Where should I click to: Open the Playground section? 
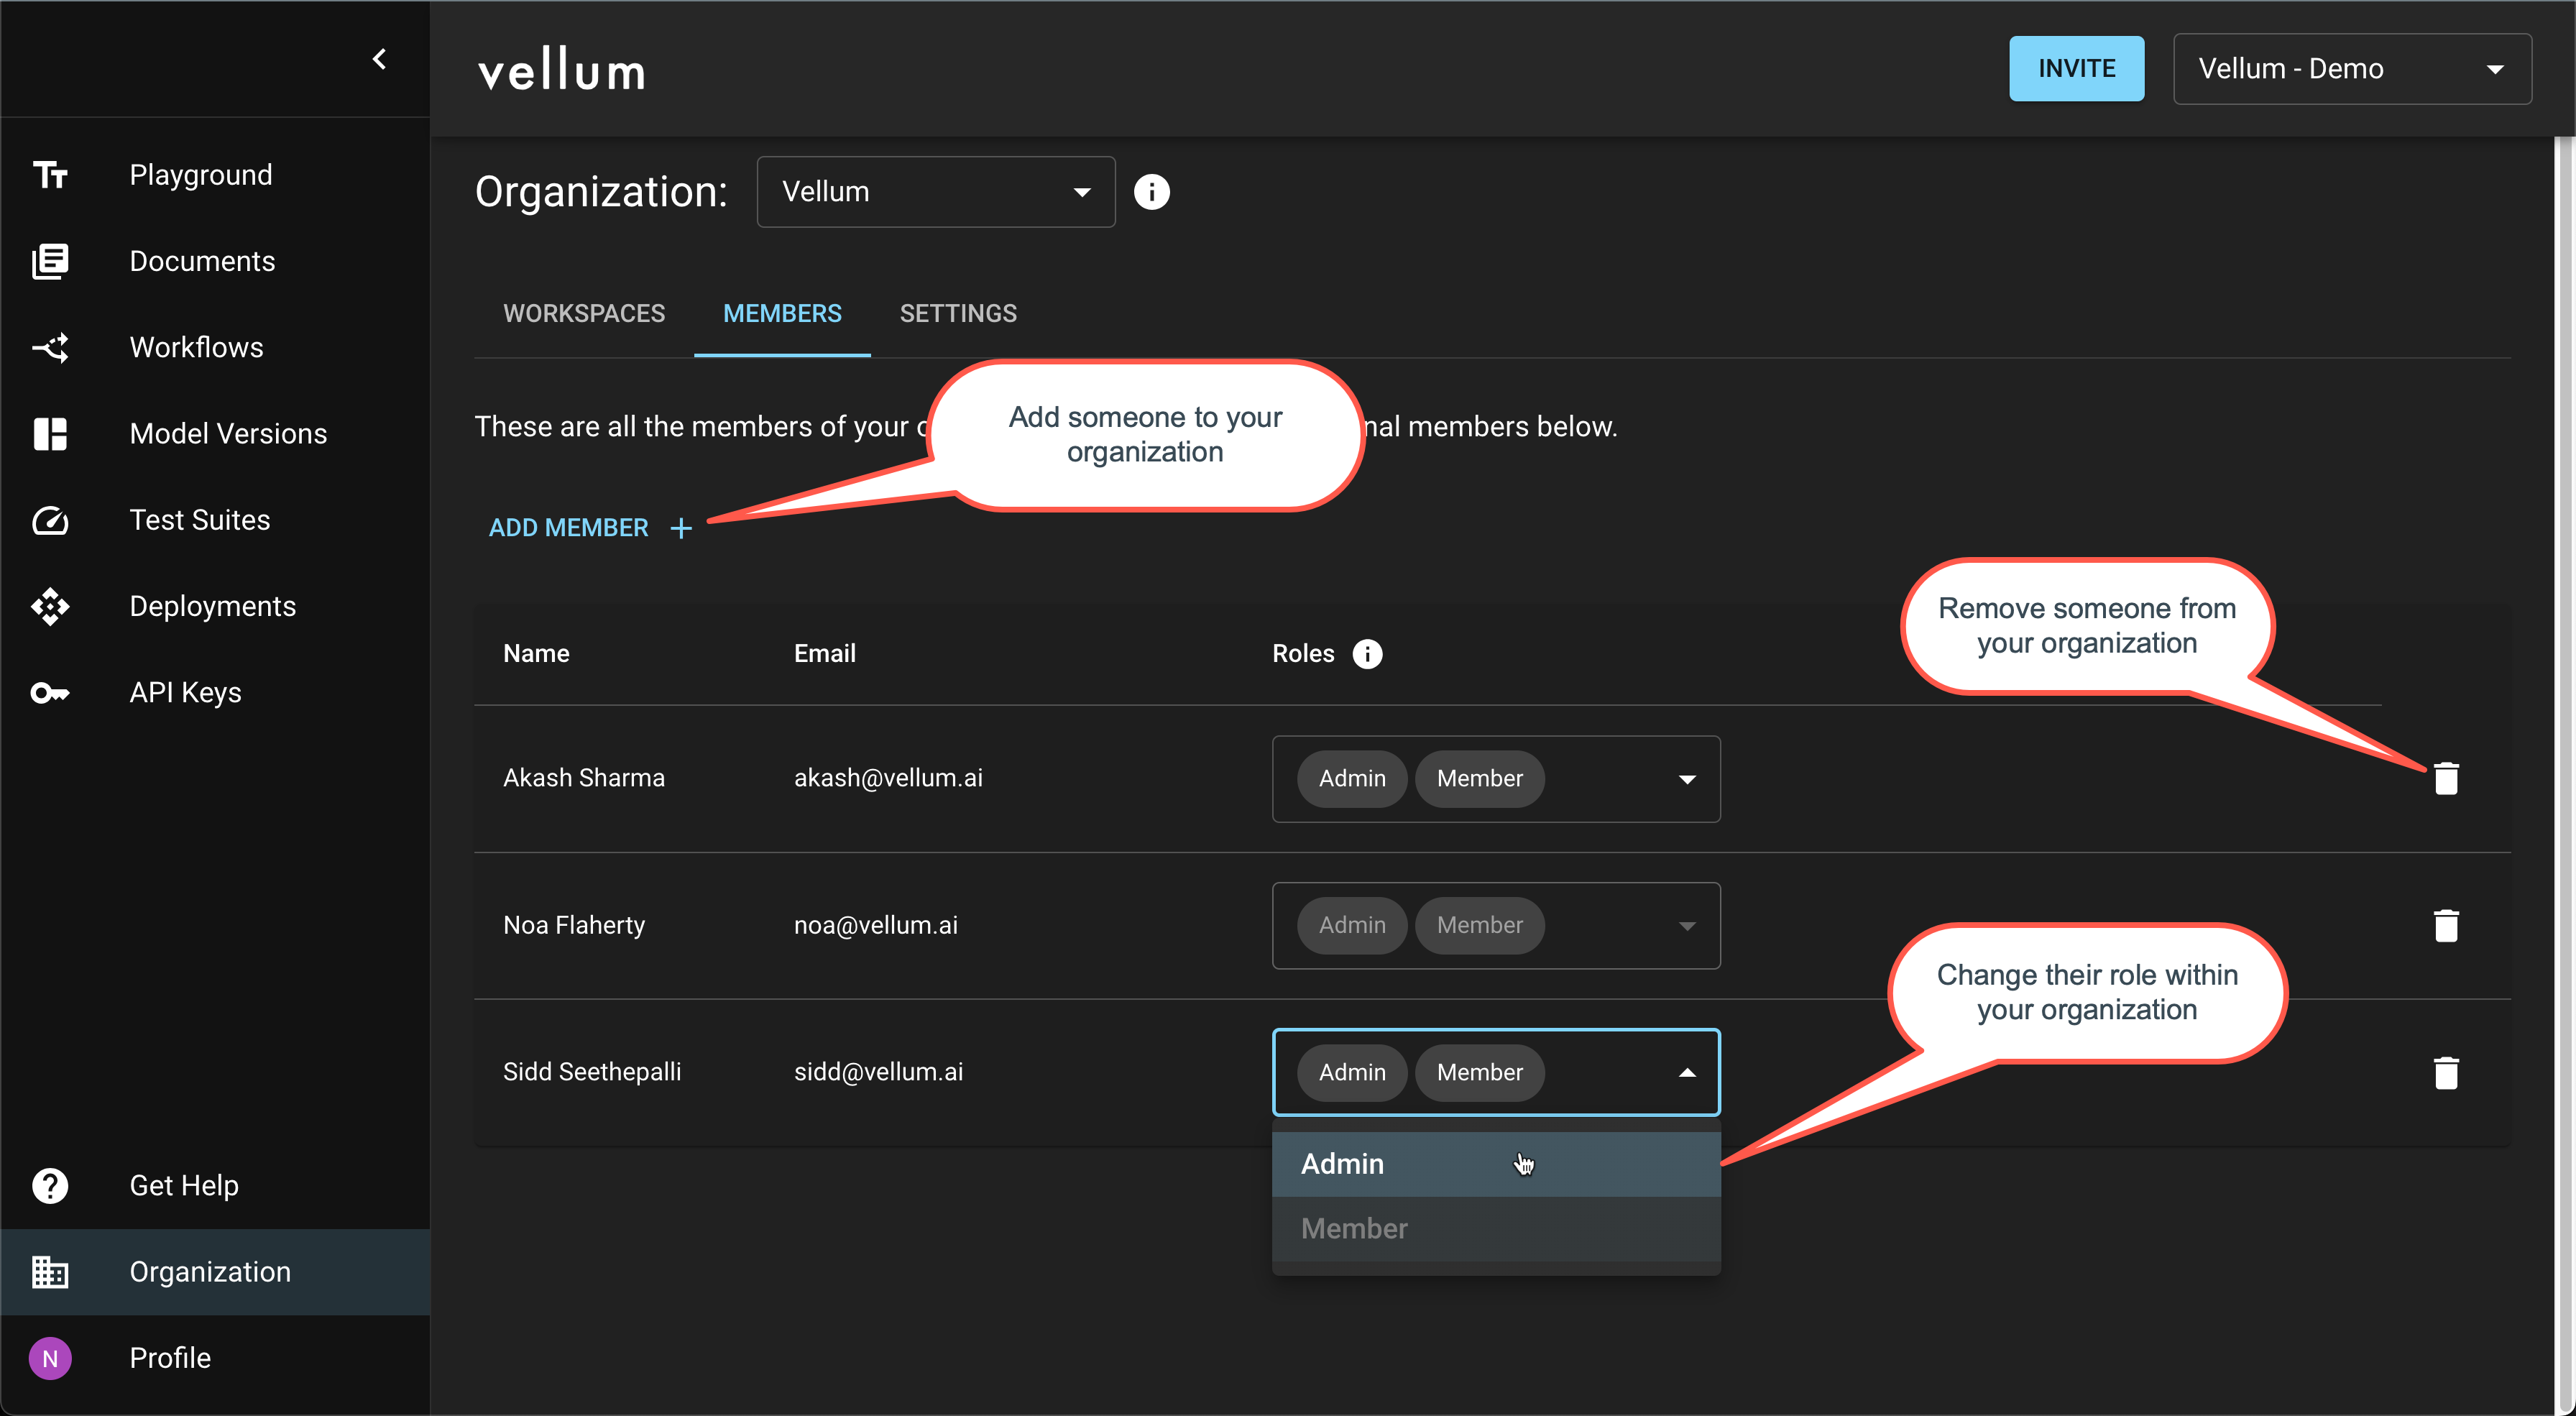click(200, 174)
